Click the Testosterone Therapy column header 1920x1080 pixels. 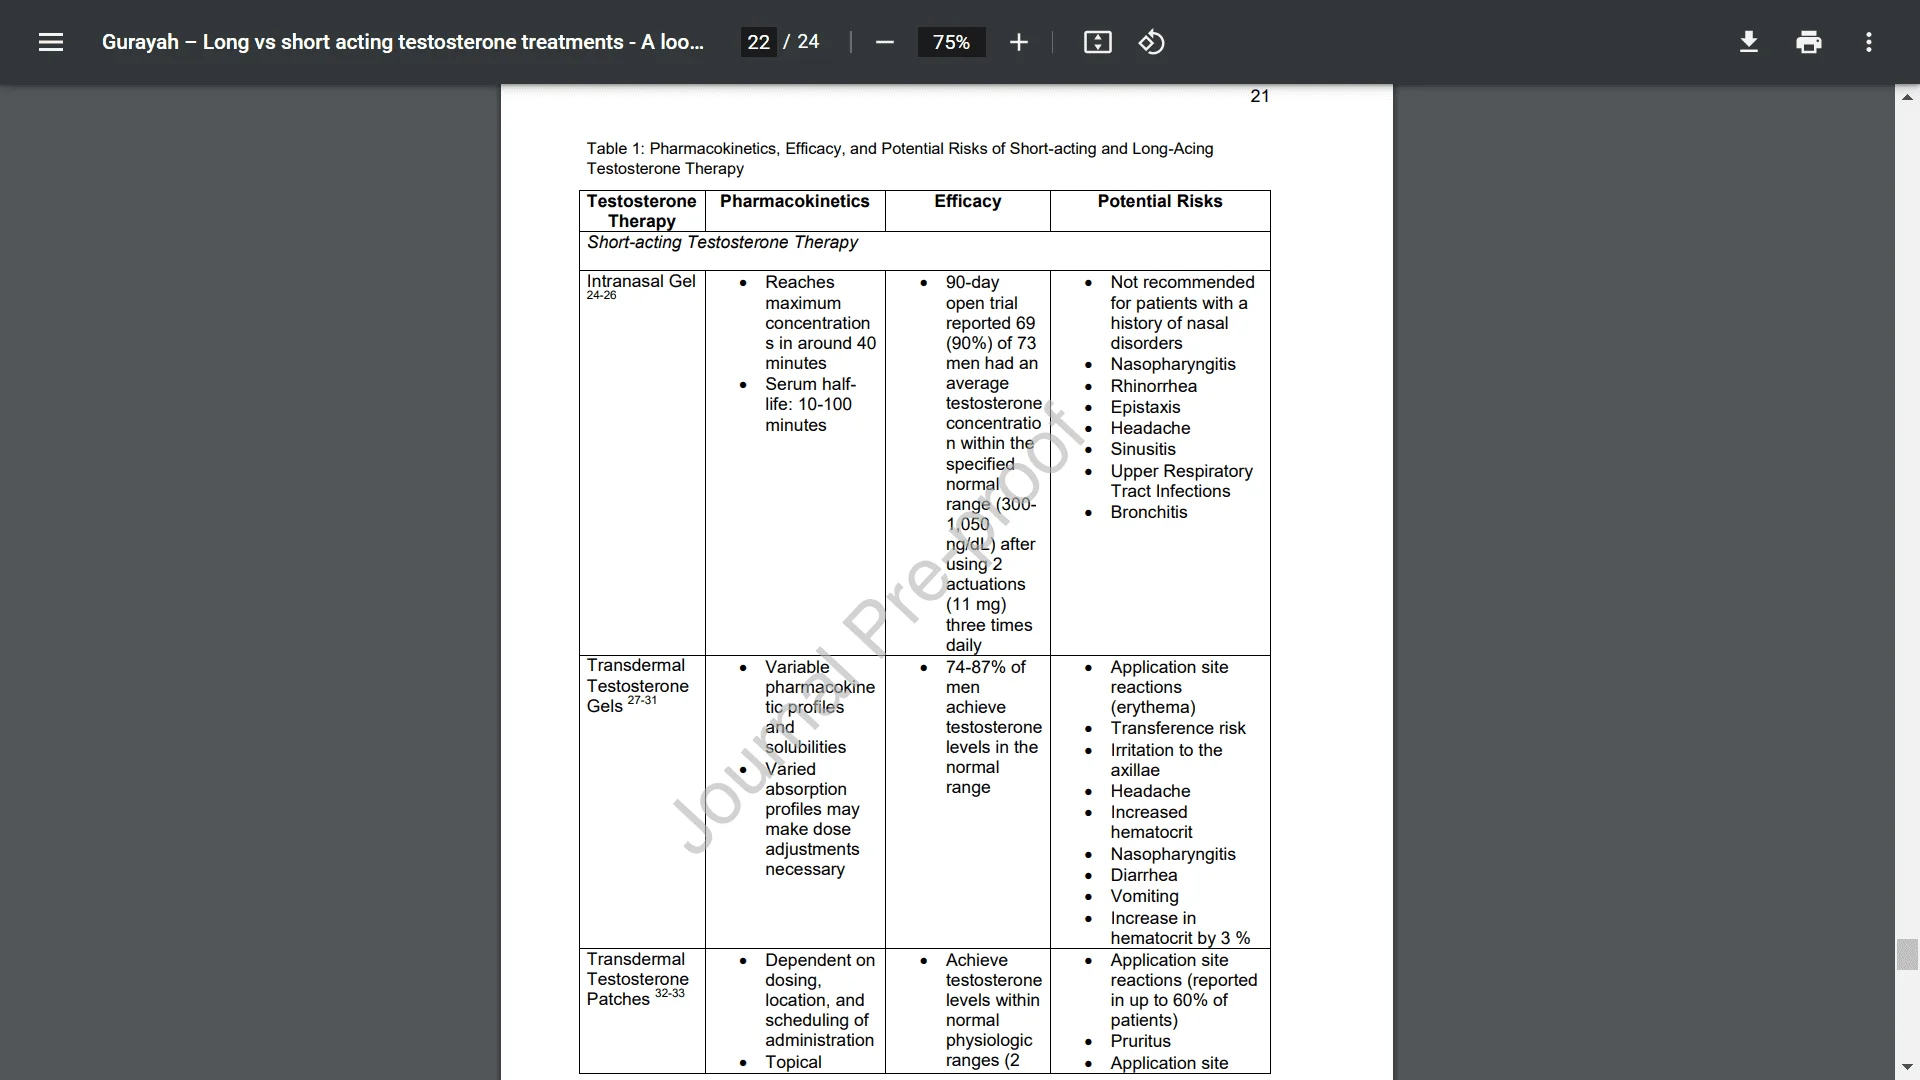pyautogui.click(x=641, y=211)
